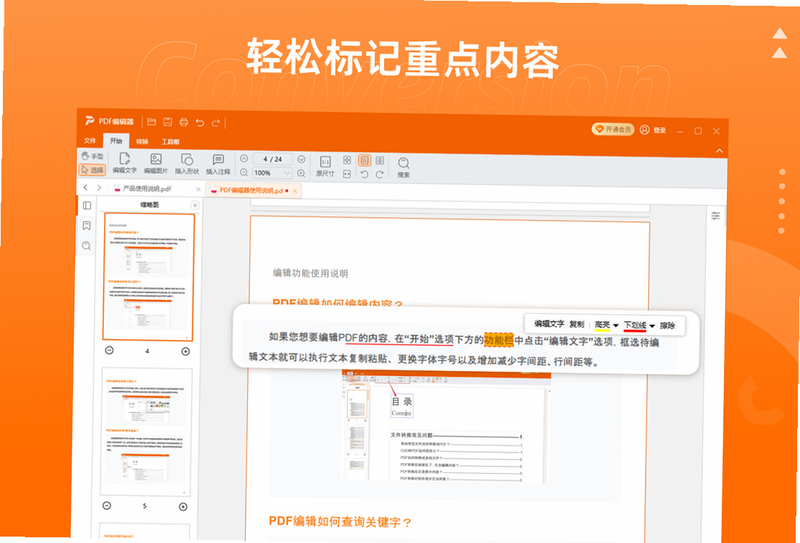The image size is (800, 543).
Task: Go to previous page with up arrow
Action: pyautogui.click(x=244, y=159)
